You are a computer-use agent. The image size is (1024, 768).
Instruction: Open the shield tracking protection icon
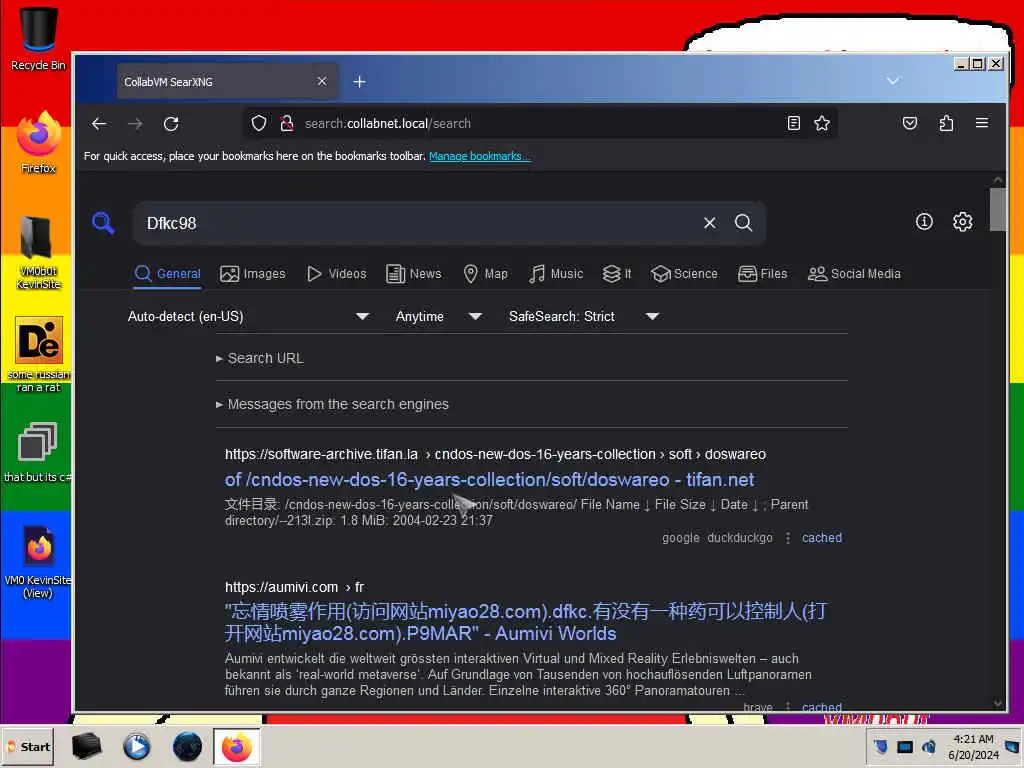259,123
